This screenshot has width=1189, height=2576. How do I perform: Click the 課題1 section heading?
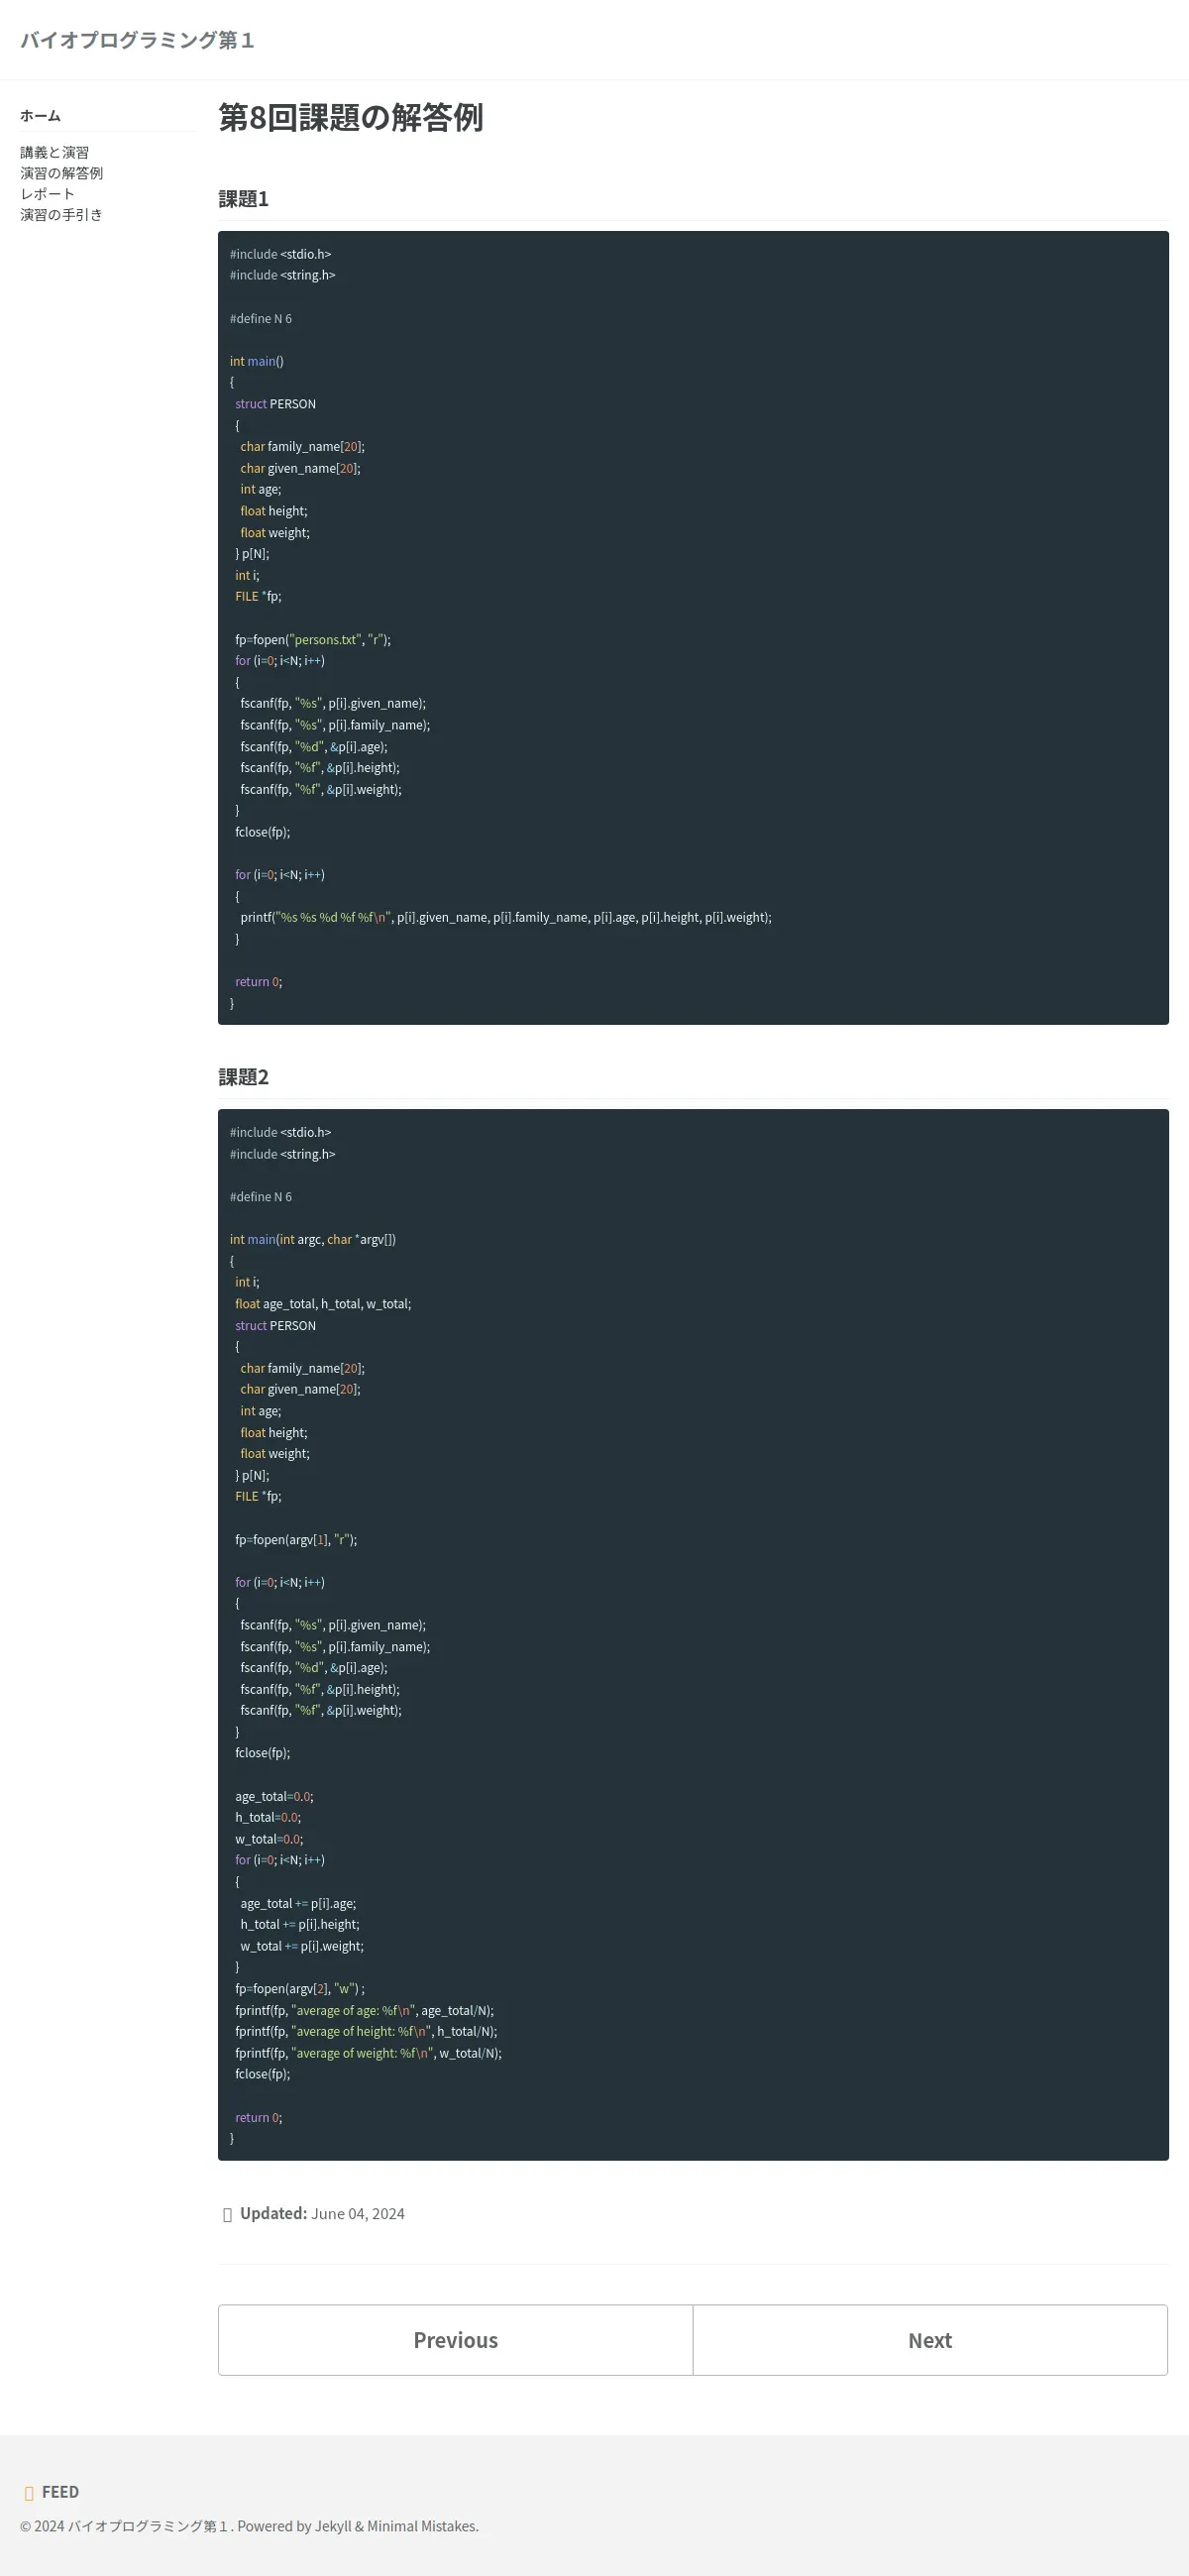click(244, 199)
